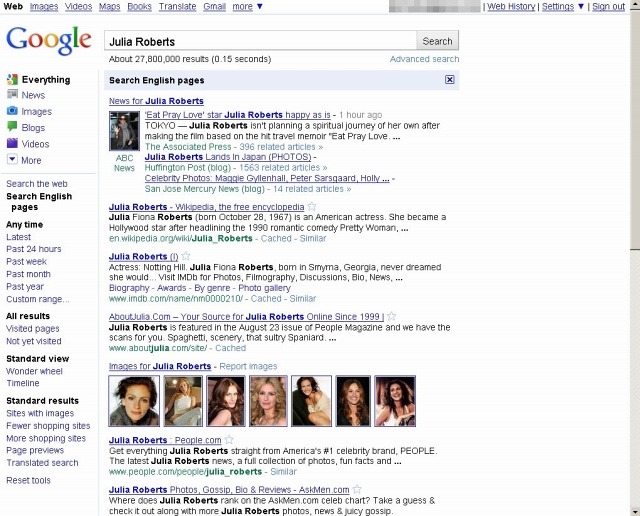Image resolution: width=640 pixels, height=516 pixels.
Task: Click the Google logo
Action: (x=49, y=40)
